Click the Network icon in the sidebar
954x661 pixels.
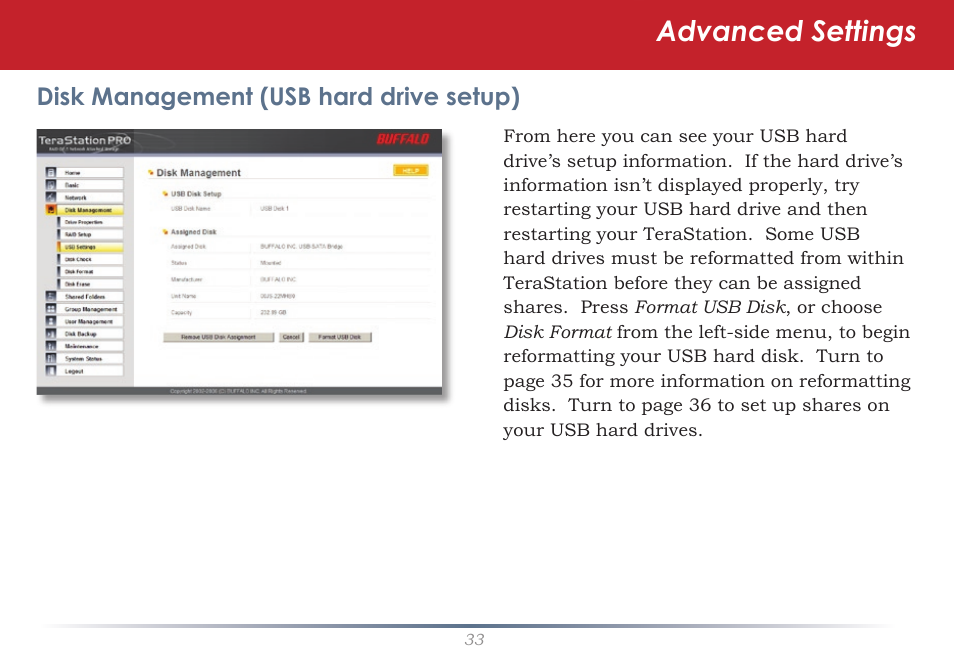(x=51, y=198)
